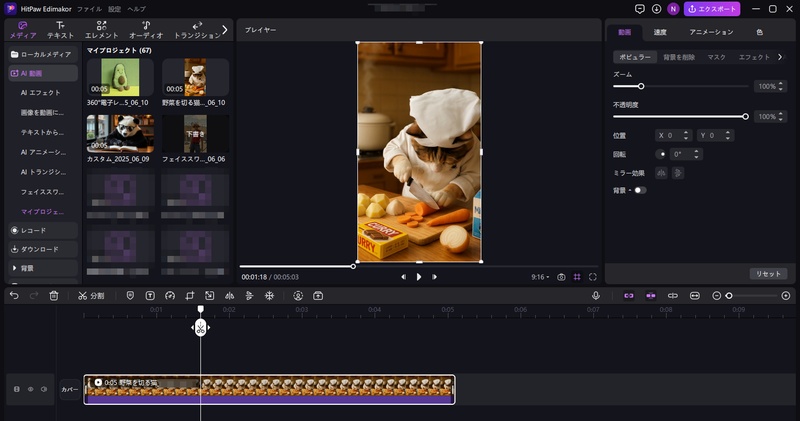Open the ファイル menu
Image resolution: width=800 pixels, height=421 pixels.
(x=88, y=8)
